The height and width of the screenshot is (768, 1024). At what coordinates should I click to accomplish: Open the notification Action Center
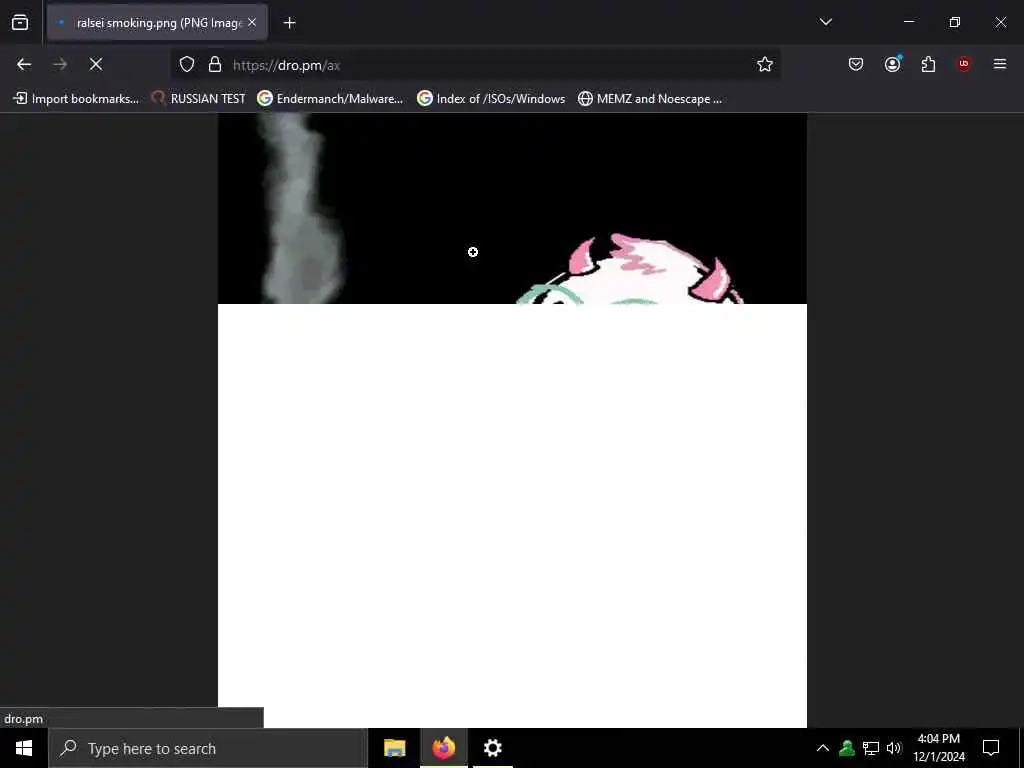(x=991, y=748)
